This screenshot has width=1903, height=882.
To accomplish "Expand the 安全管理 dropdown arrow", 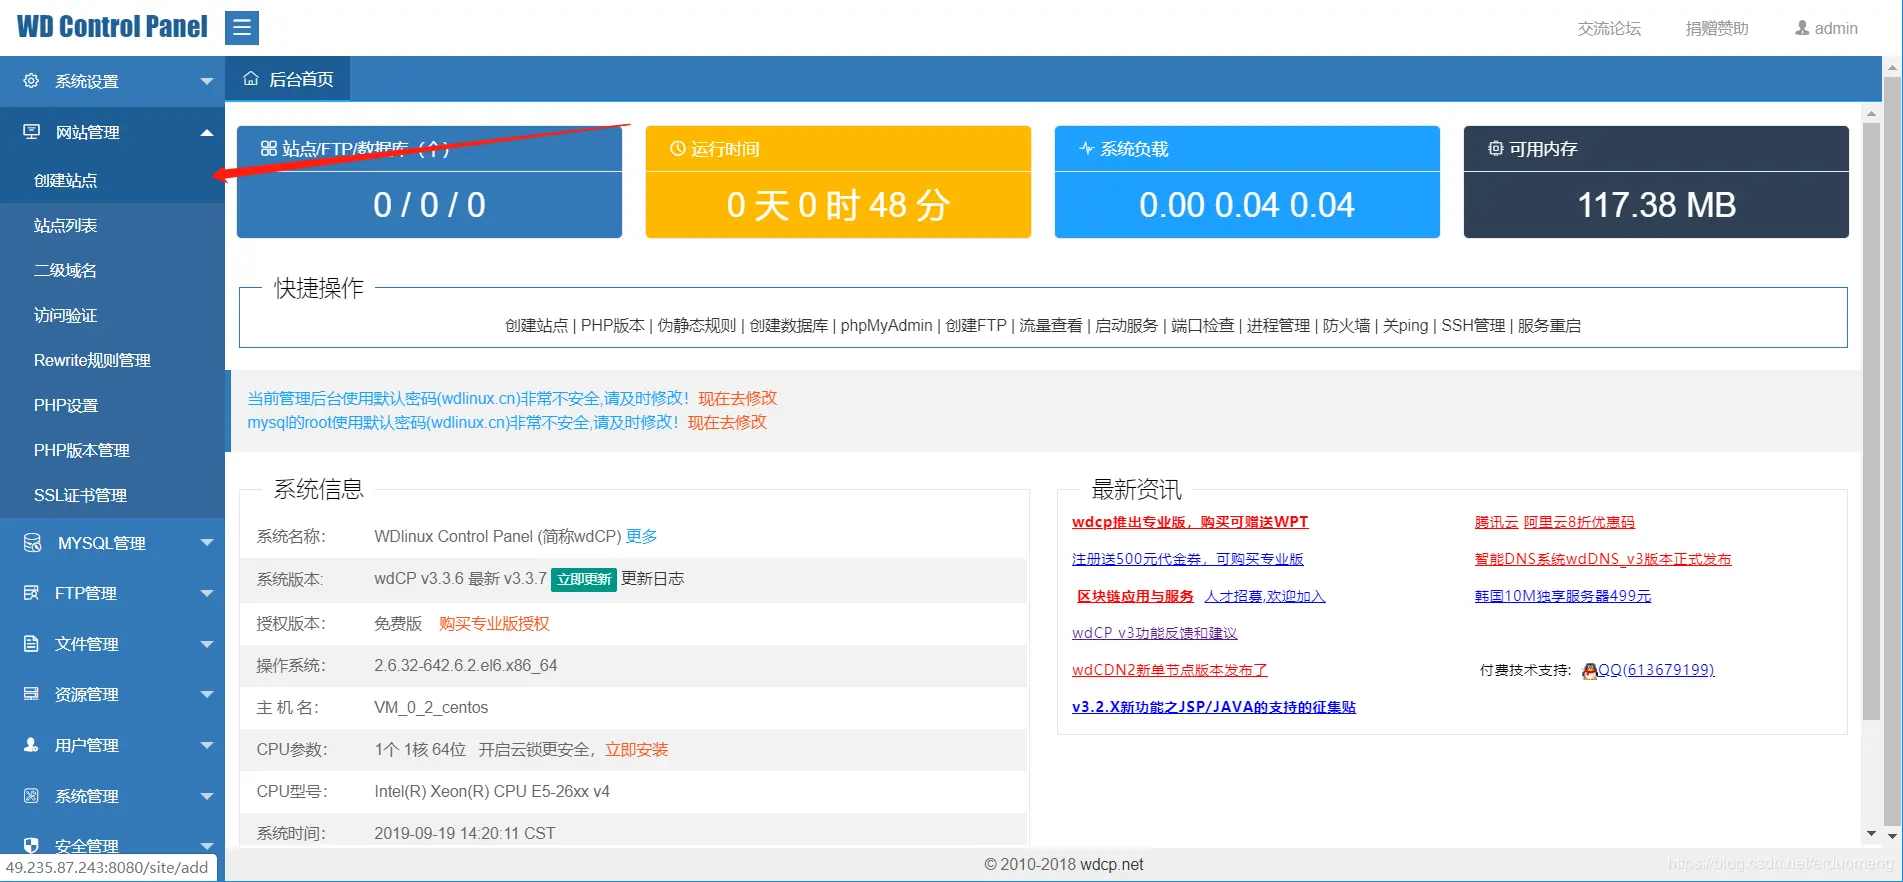I will coord(207,845).
